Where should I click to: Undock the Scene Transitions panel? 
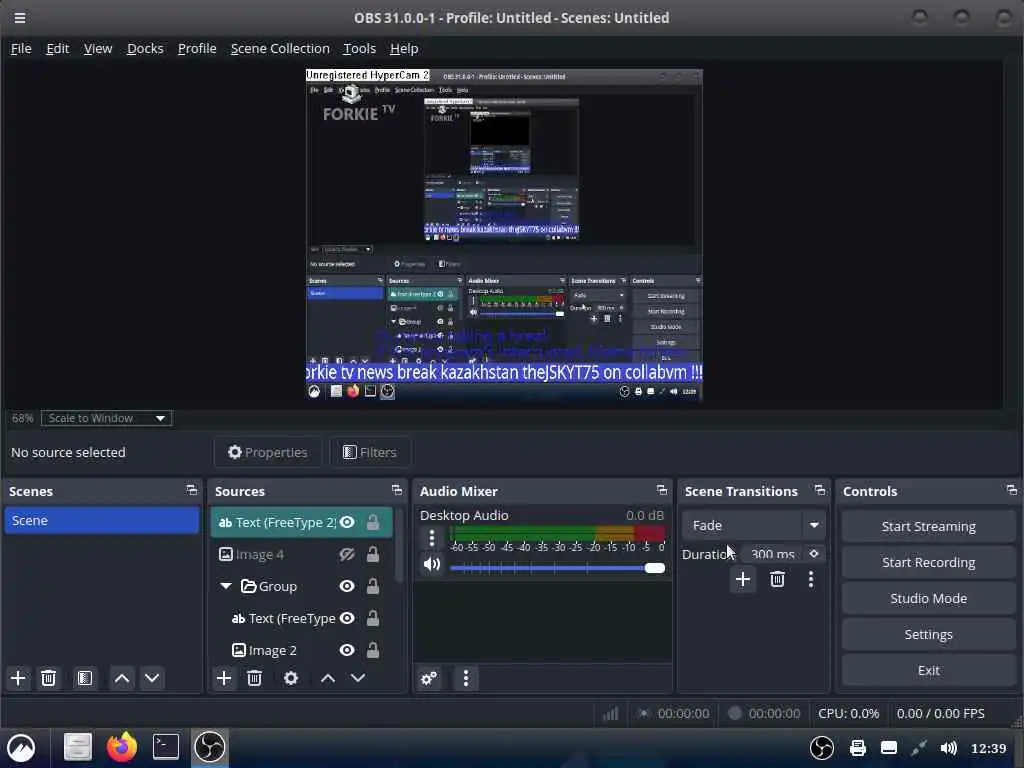tap(820, 490)
